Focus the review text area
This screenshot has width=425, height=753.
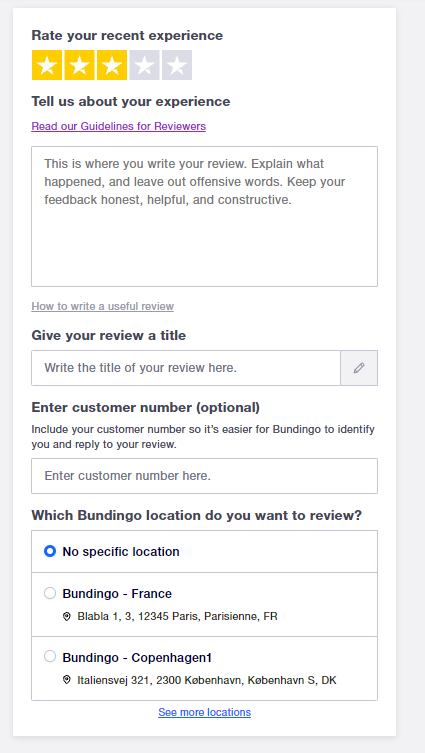pyautogui.click(x=205, y=217)
